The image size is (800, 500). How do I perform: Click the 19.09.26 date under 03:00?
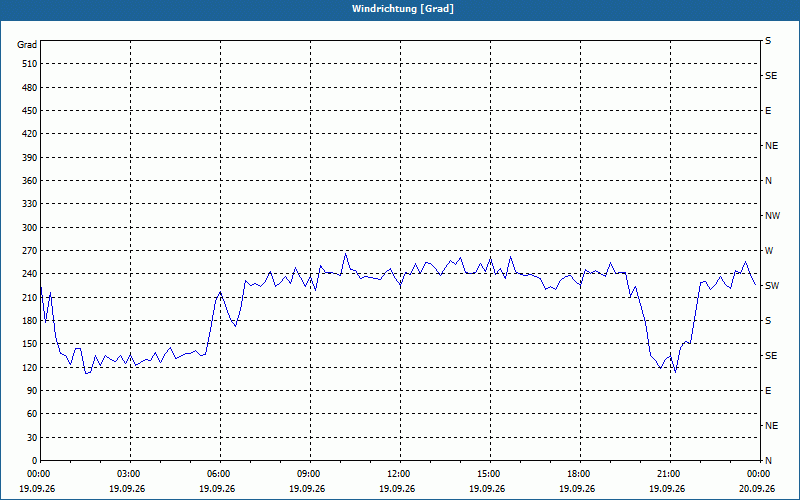pyautogui.click(x=127, y=488)
